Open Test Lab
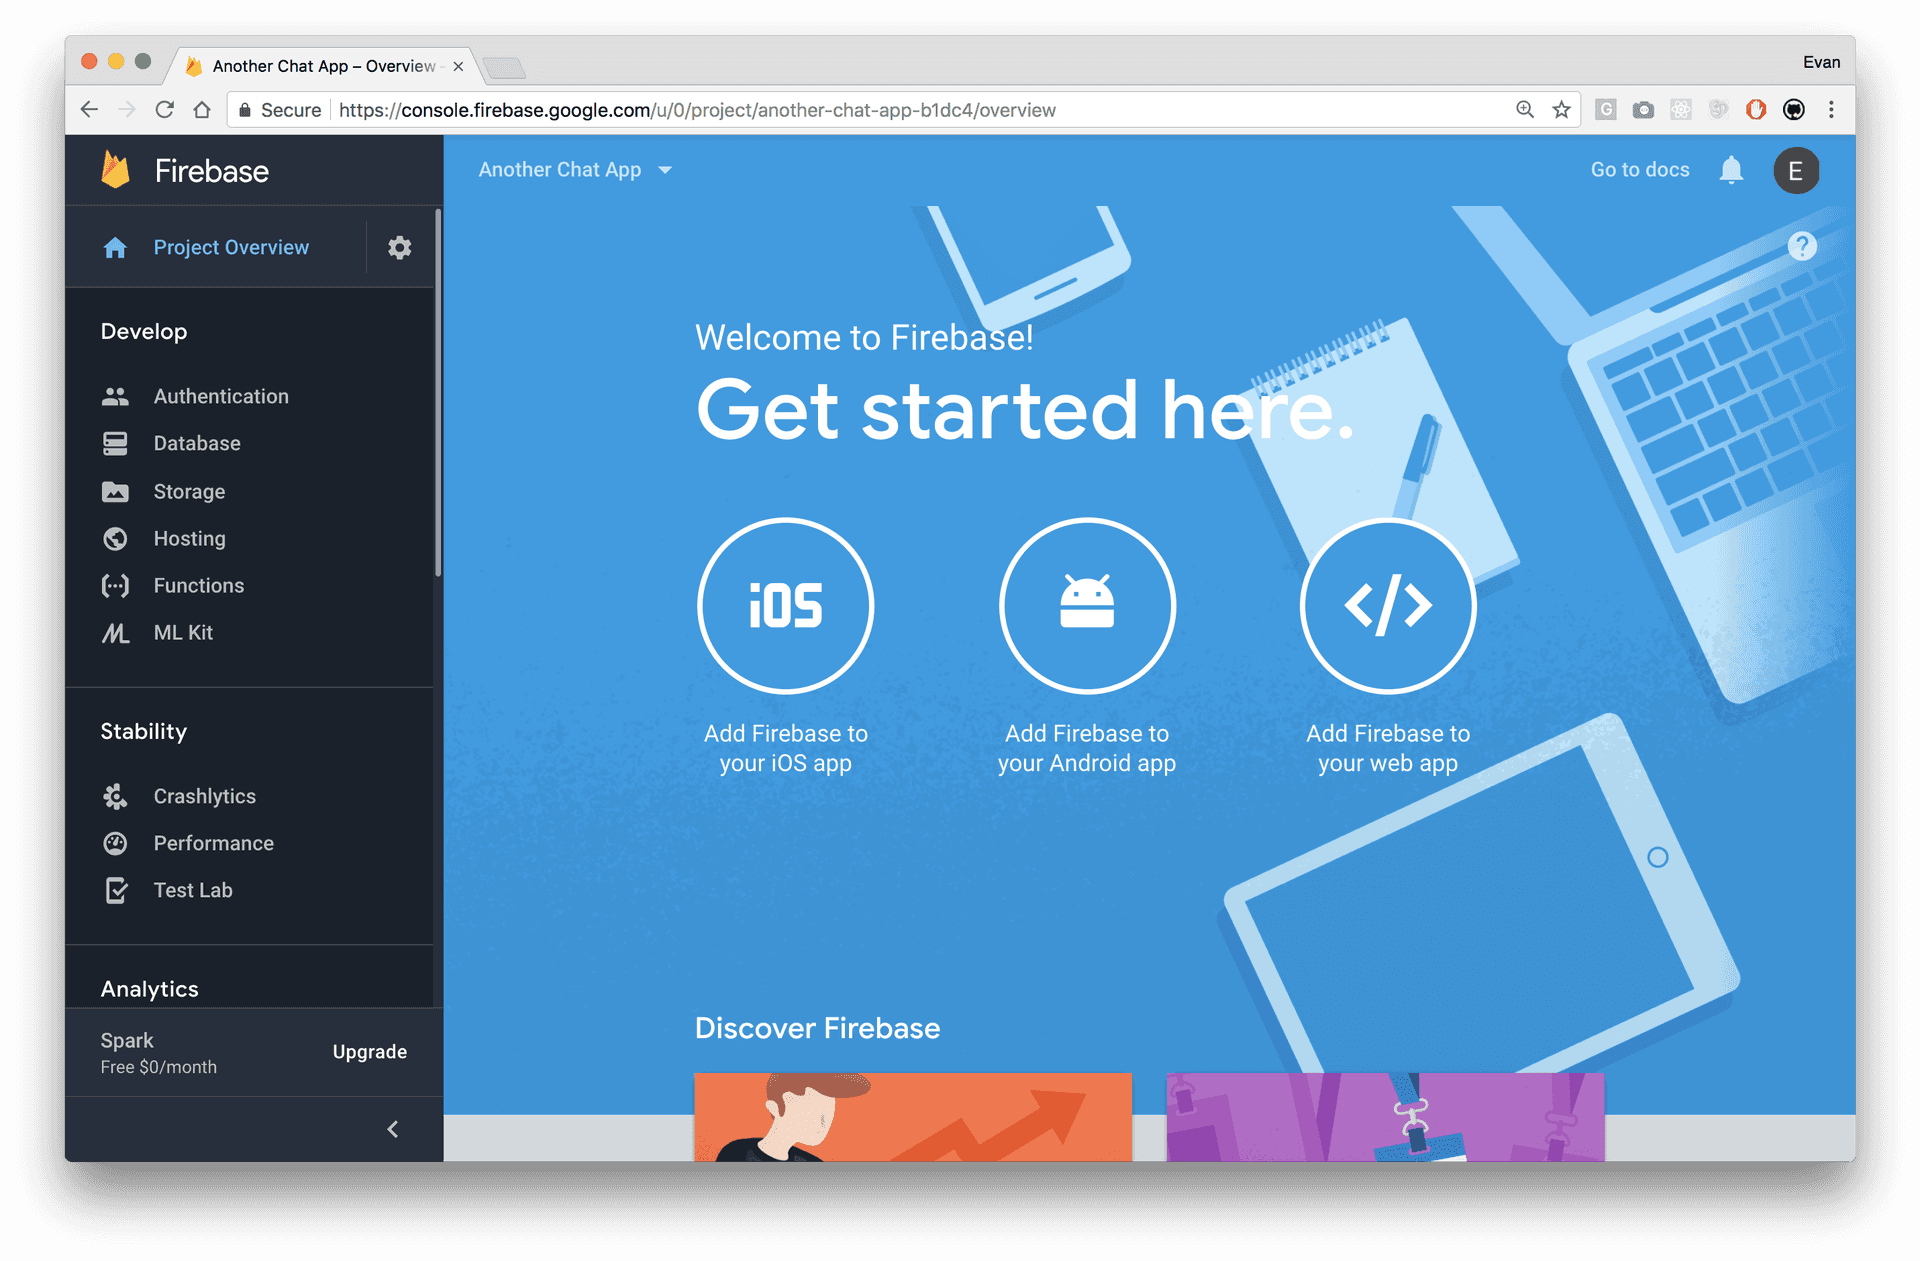Screen dimensions: 1920x1261 click(x=192, y=890)
